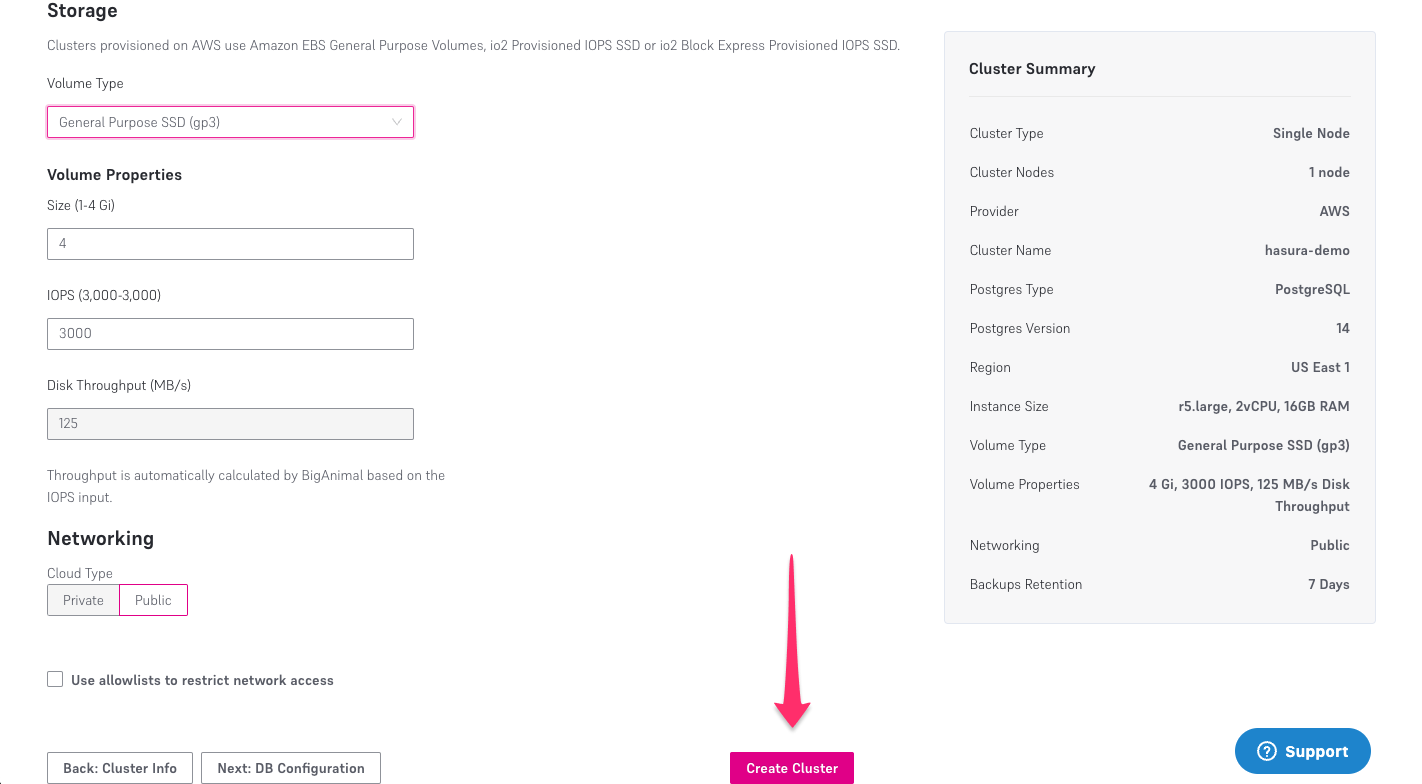Click the chevron arrow in Volume Type field
The width and height of the screenshot is (1422, 784).
[397, 122]
